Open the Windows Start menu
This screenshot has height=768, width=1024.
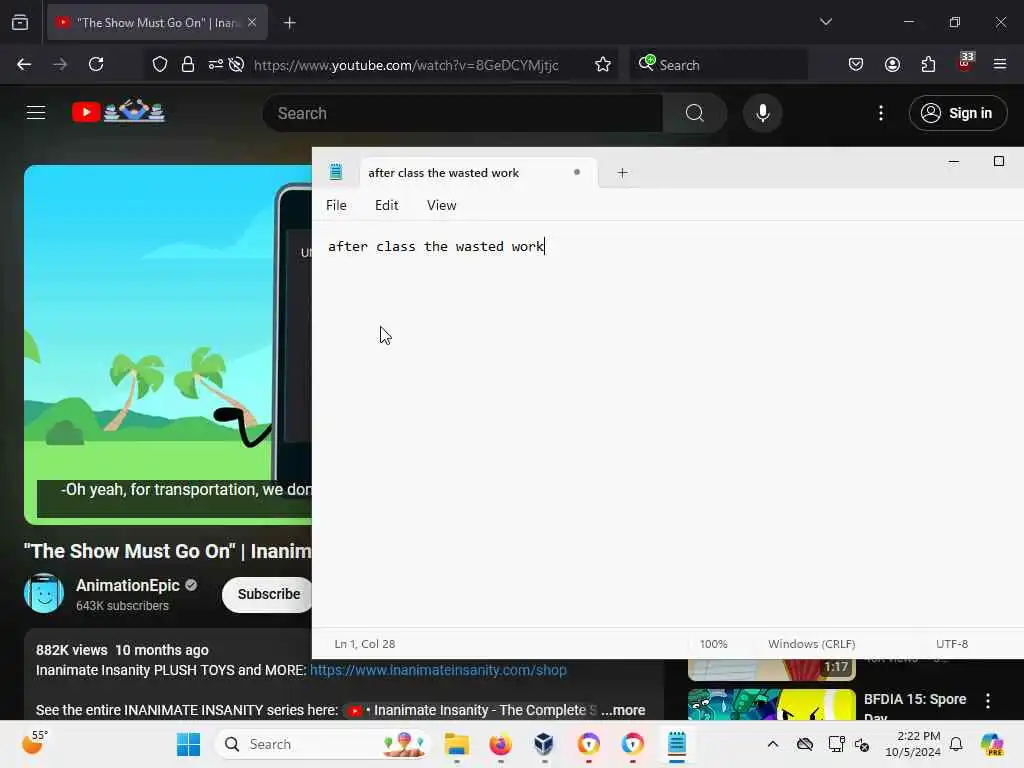pyautogui.click(x=189, y=744)
